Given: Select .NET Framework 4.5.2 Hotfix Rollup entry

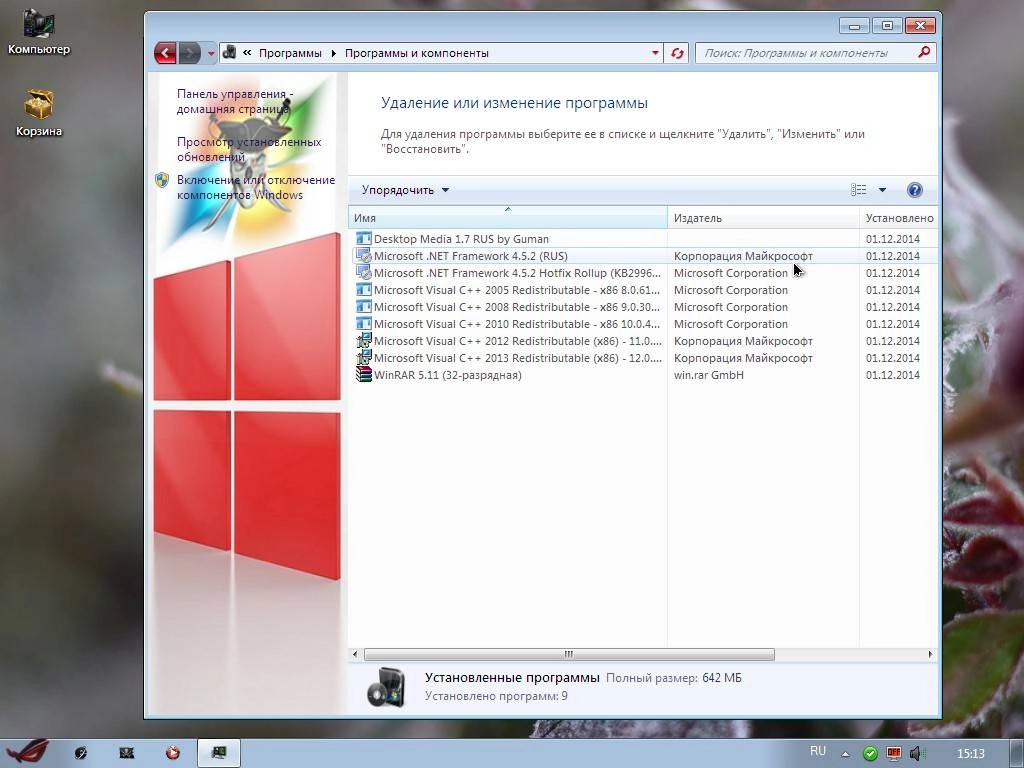Looking at the screenshot, I should (517, 273).
